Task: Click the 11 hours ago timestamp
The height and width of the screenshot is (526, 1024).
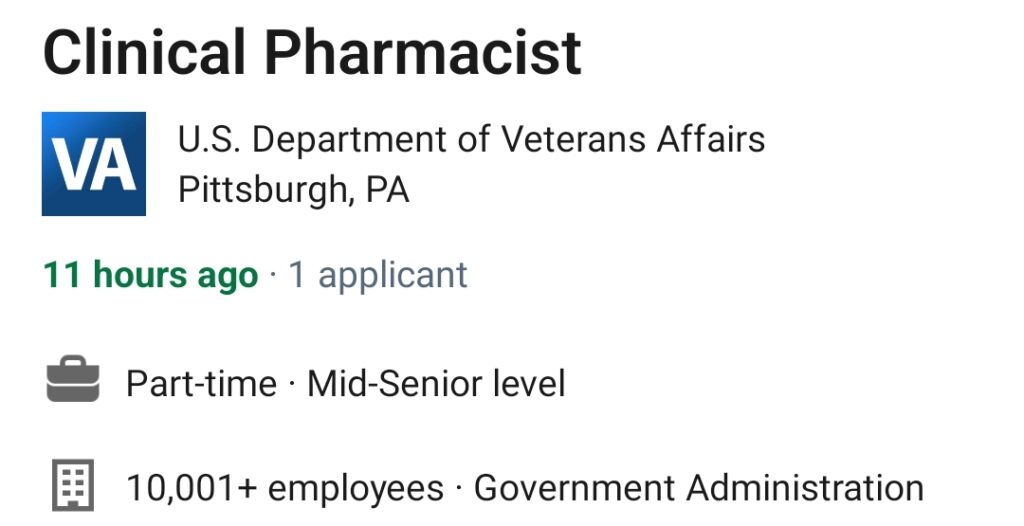Action: pyautogui.click(x=150, y=274)
